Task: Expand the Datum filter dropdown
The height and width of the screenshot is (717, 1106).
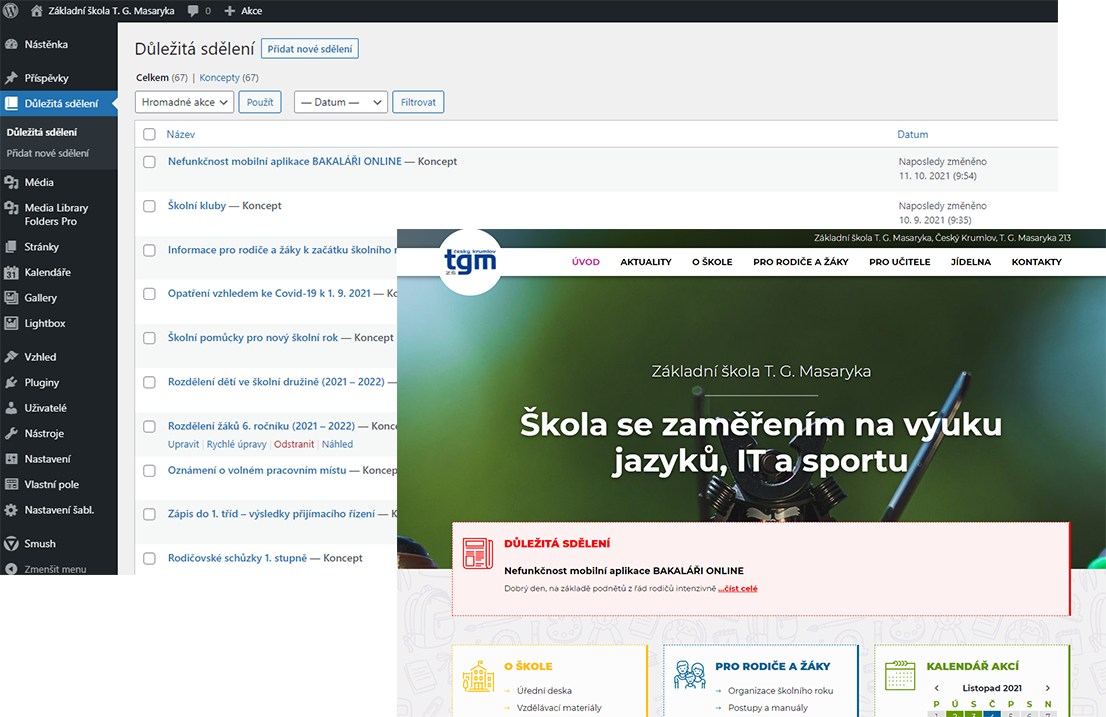Action: [340, 102]
